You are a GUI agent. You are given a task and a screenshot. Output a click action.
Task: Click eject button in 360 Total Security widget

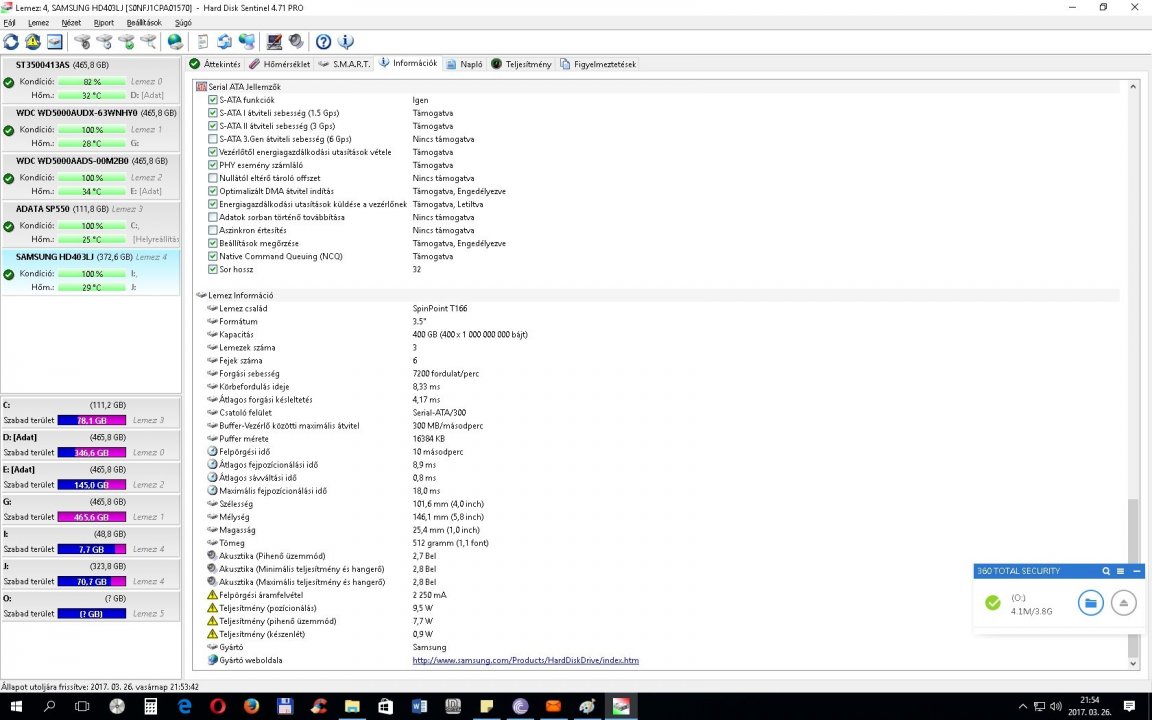1123,603
